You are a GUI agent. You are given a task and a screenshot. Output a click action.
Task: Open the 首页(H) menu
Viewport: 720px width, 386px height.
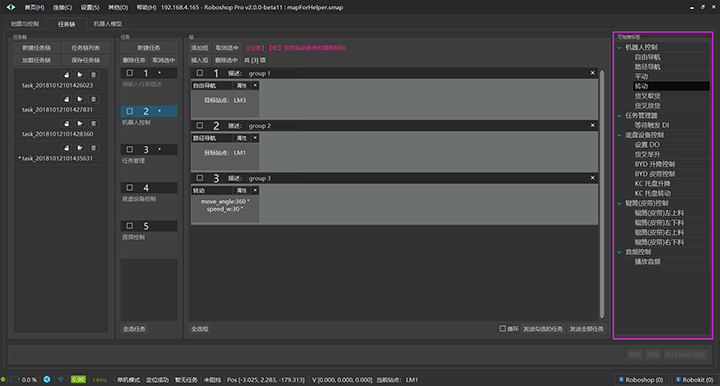(34, 7)
